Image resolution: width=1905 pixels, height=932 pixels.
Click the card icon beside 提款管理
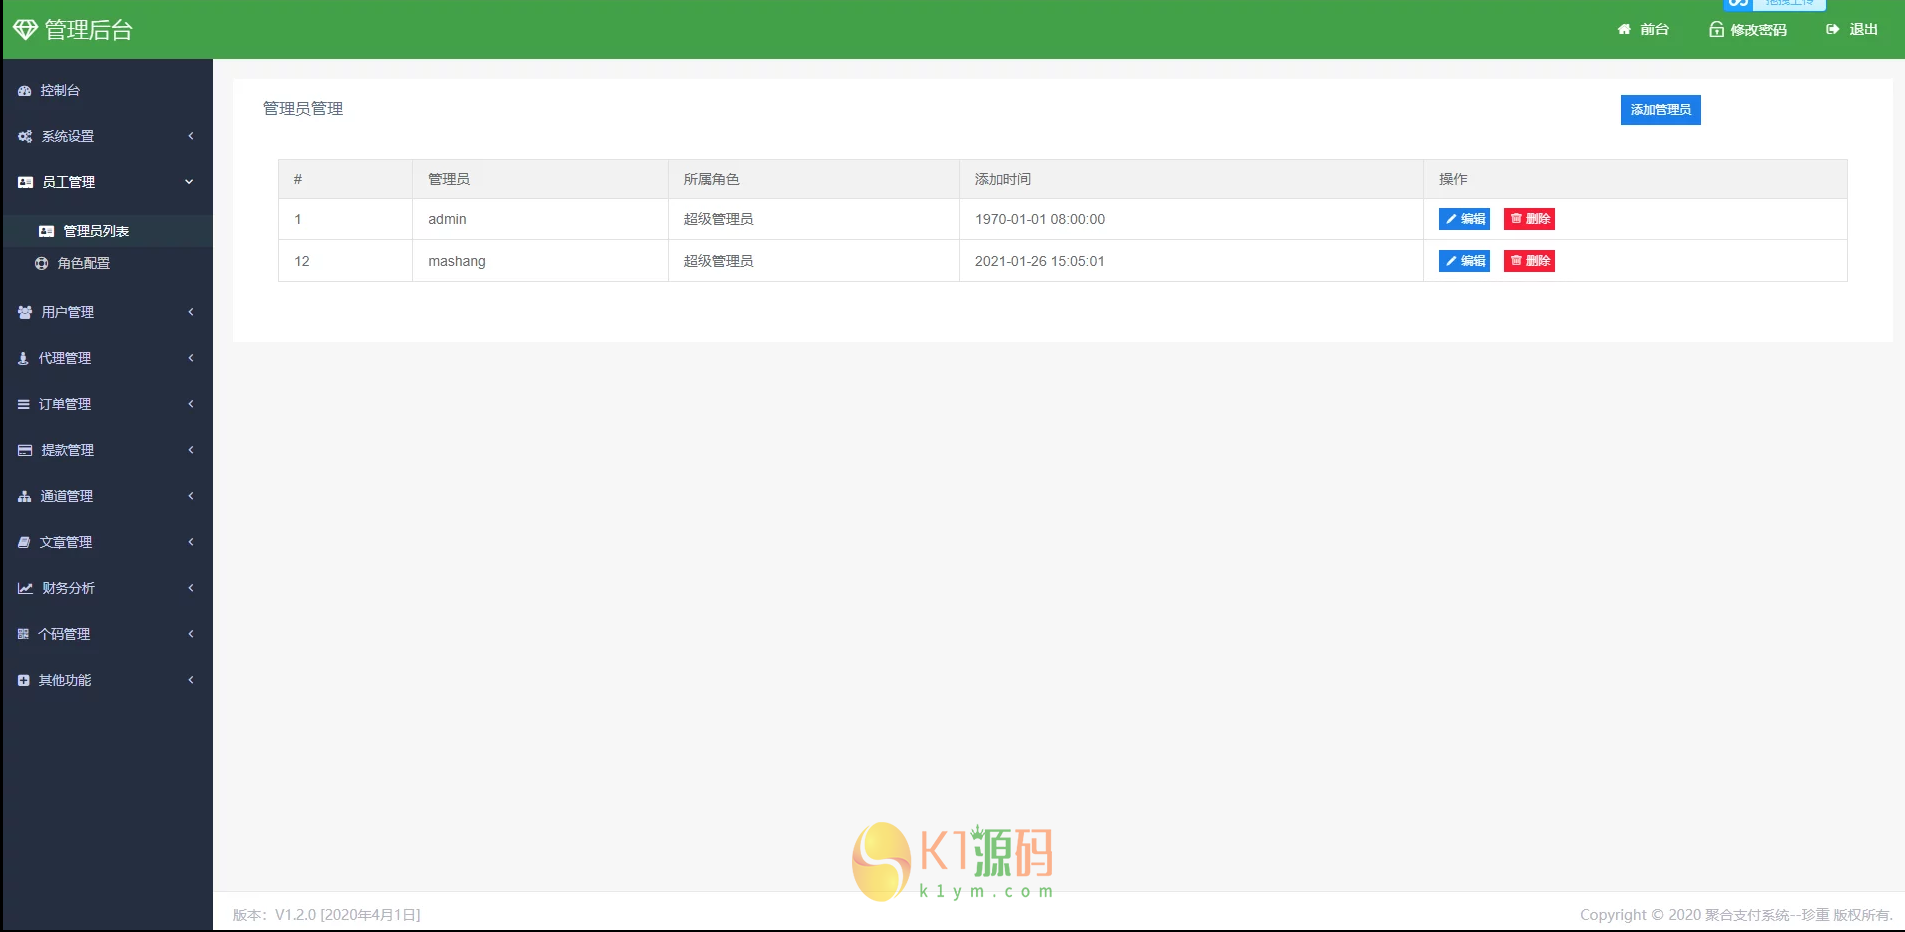pyautogui.click(x=24, y=450)
